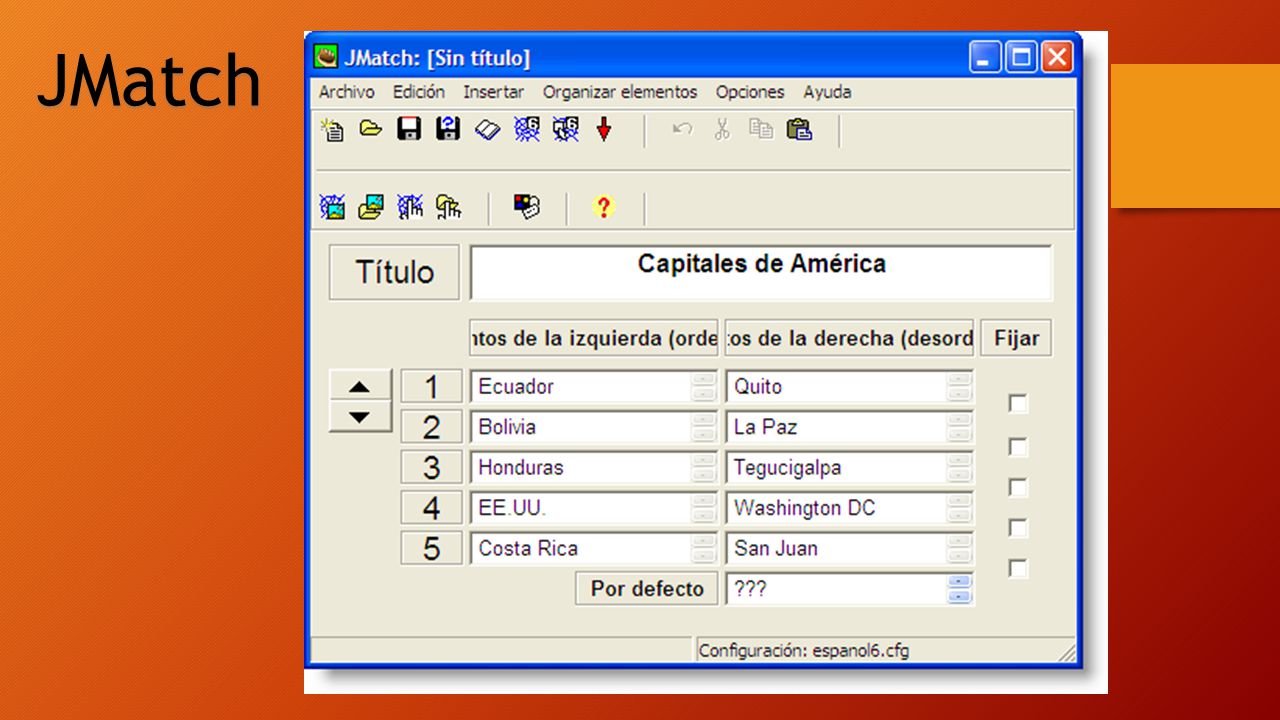The width and height of the screenshot is (1280, 720).
Task: Click the red down arrow exit icon
Action: (x=604, y=129)
